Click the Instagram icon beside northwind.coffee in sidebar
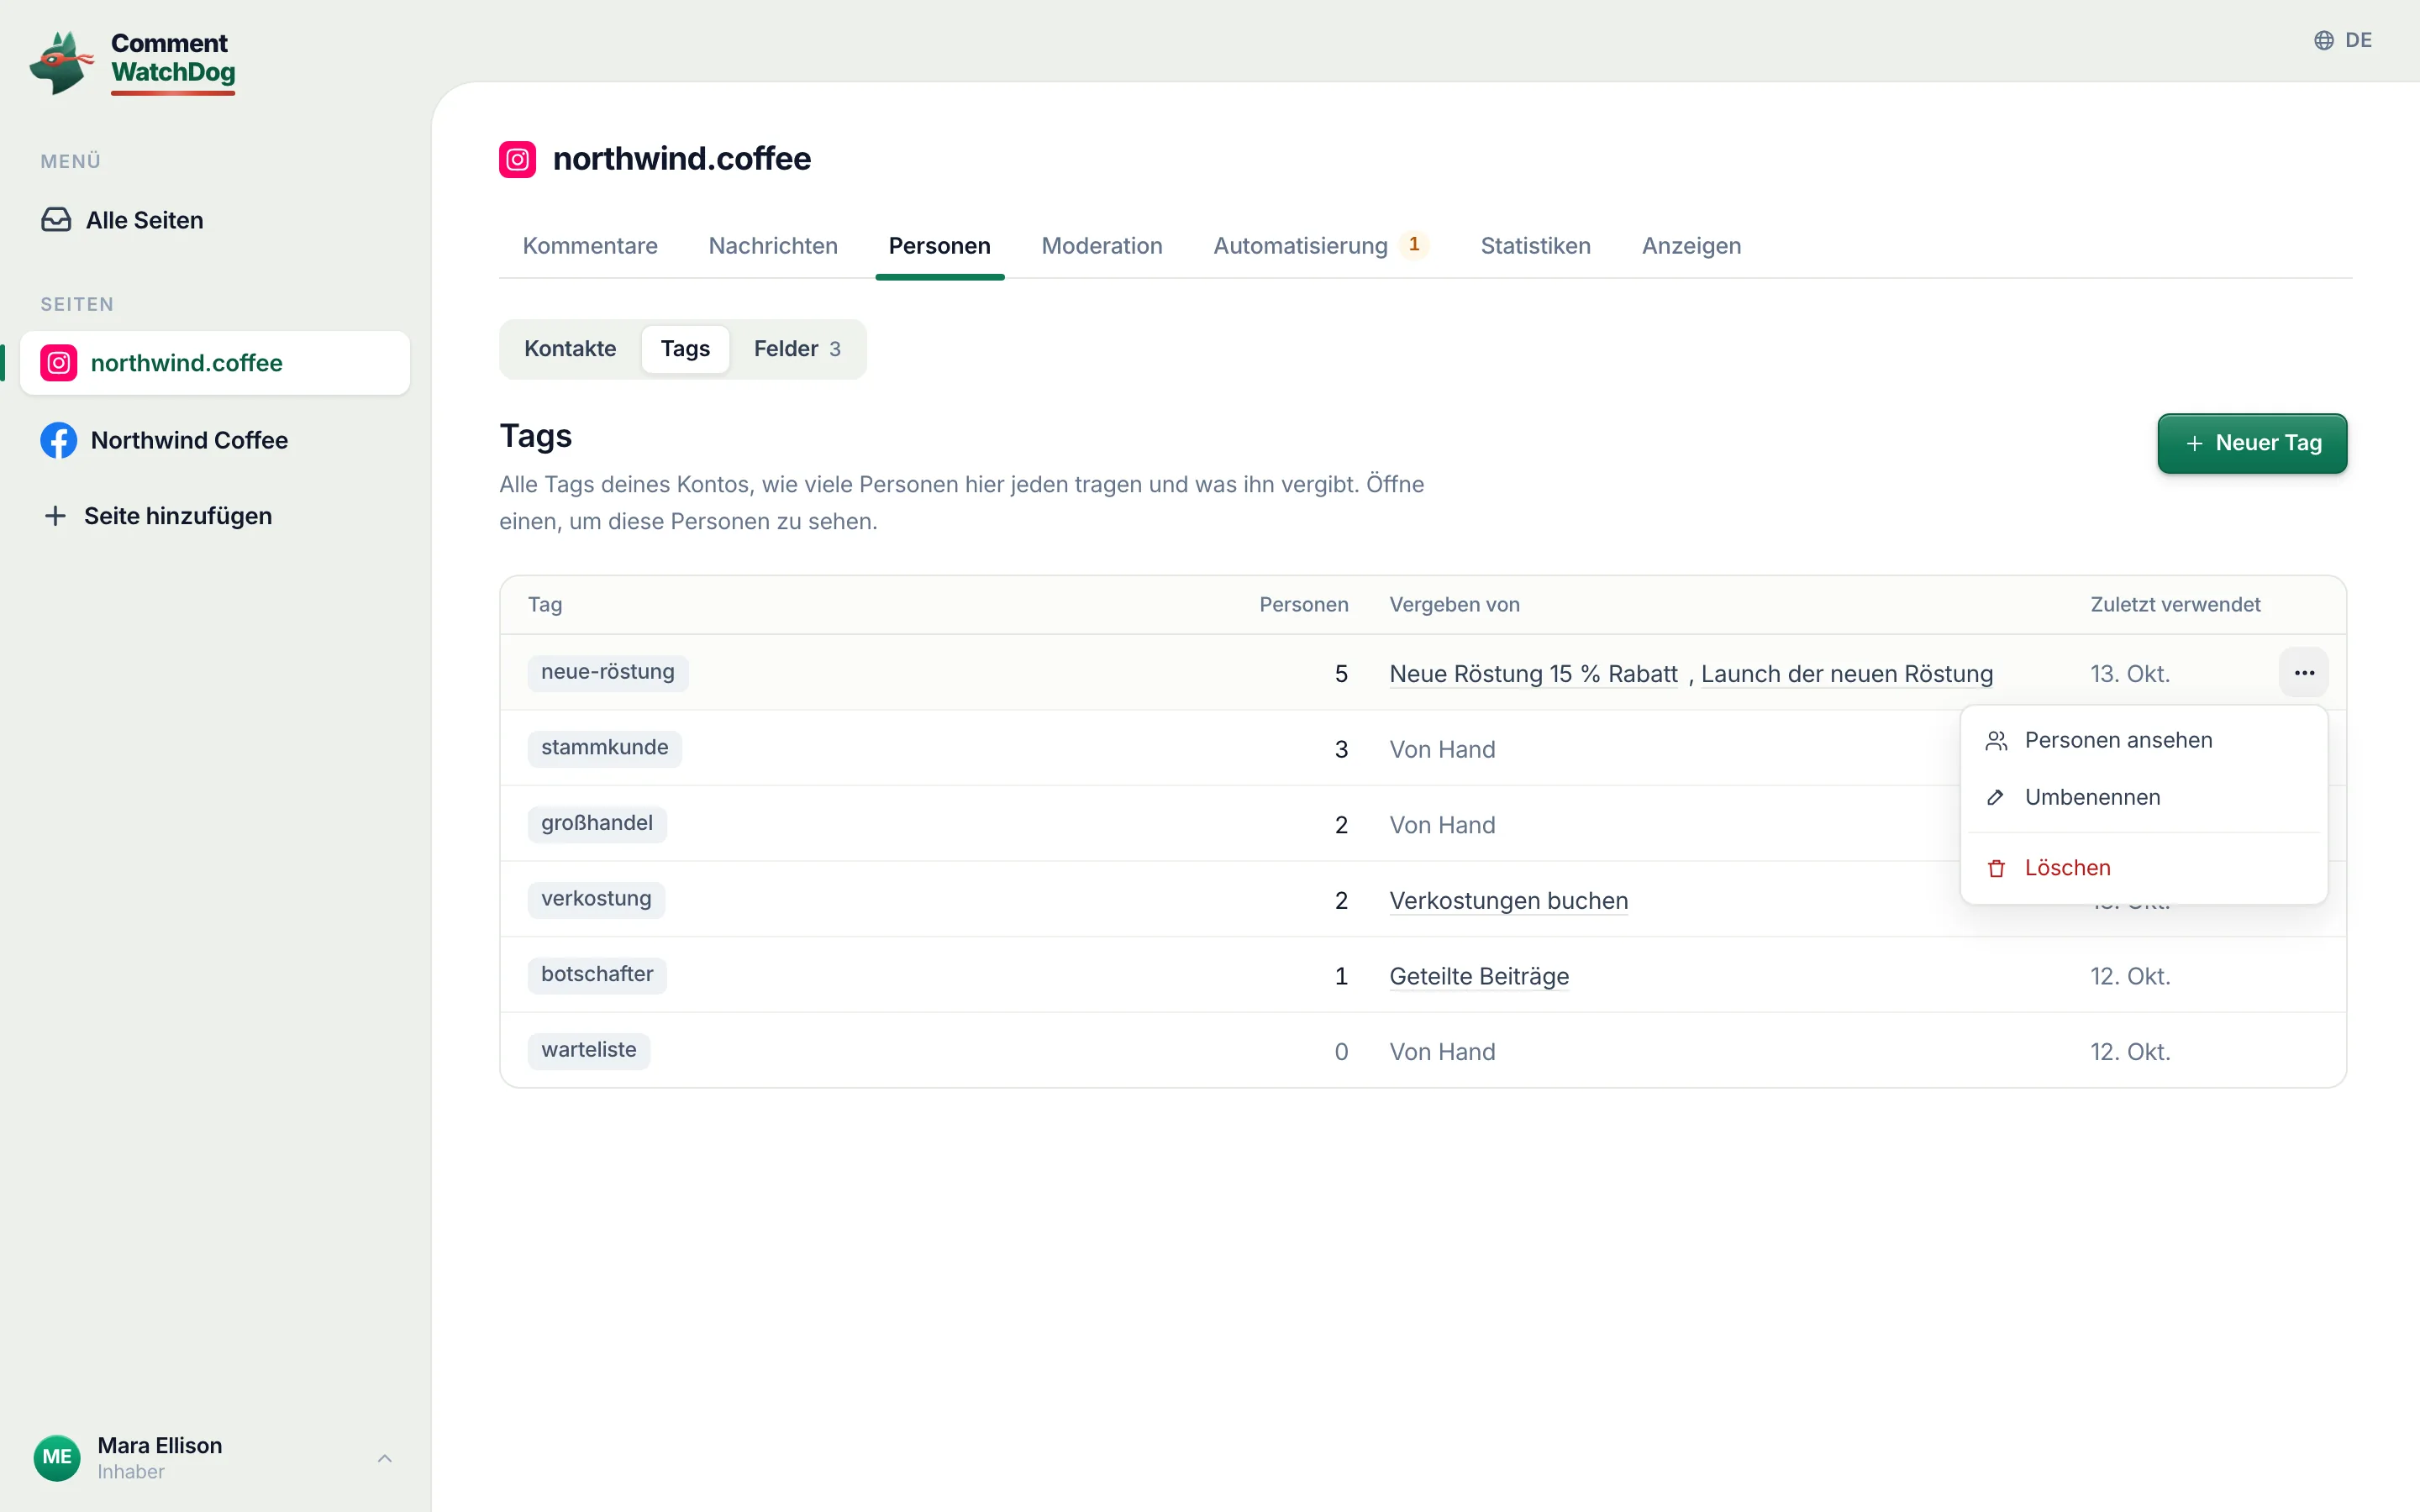 pyautogui.click(x=59, y=363)
